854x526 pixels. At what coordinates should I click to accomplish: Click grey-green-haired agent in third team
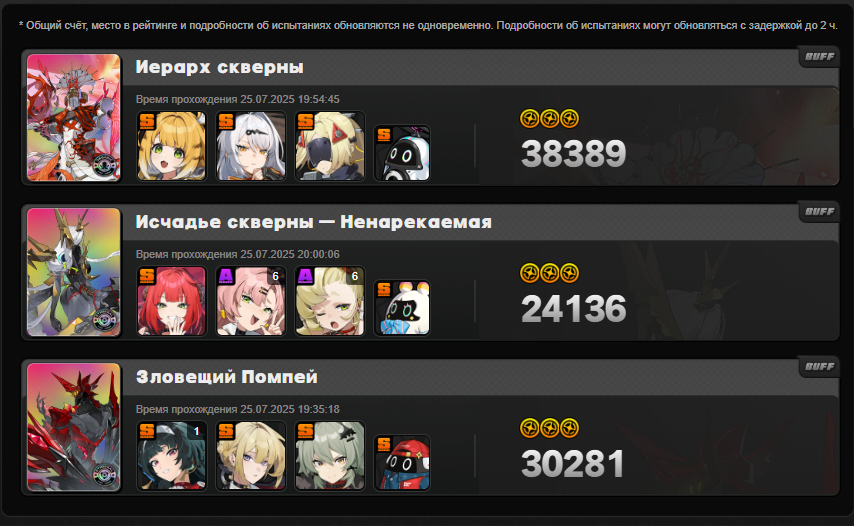tap(330, 455)
